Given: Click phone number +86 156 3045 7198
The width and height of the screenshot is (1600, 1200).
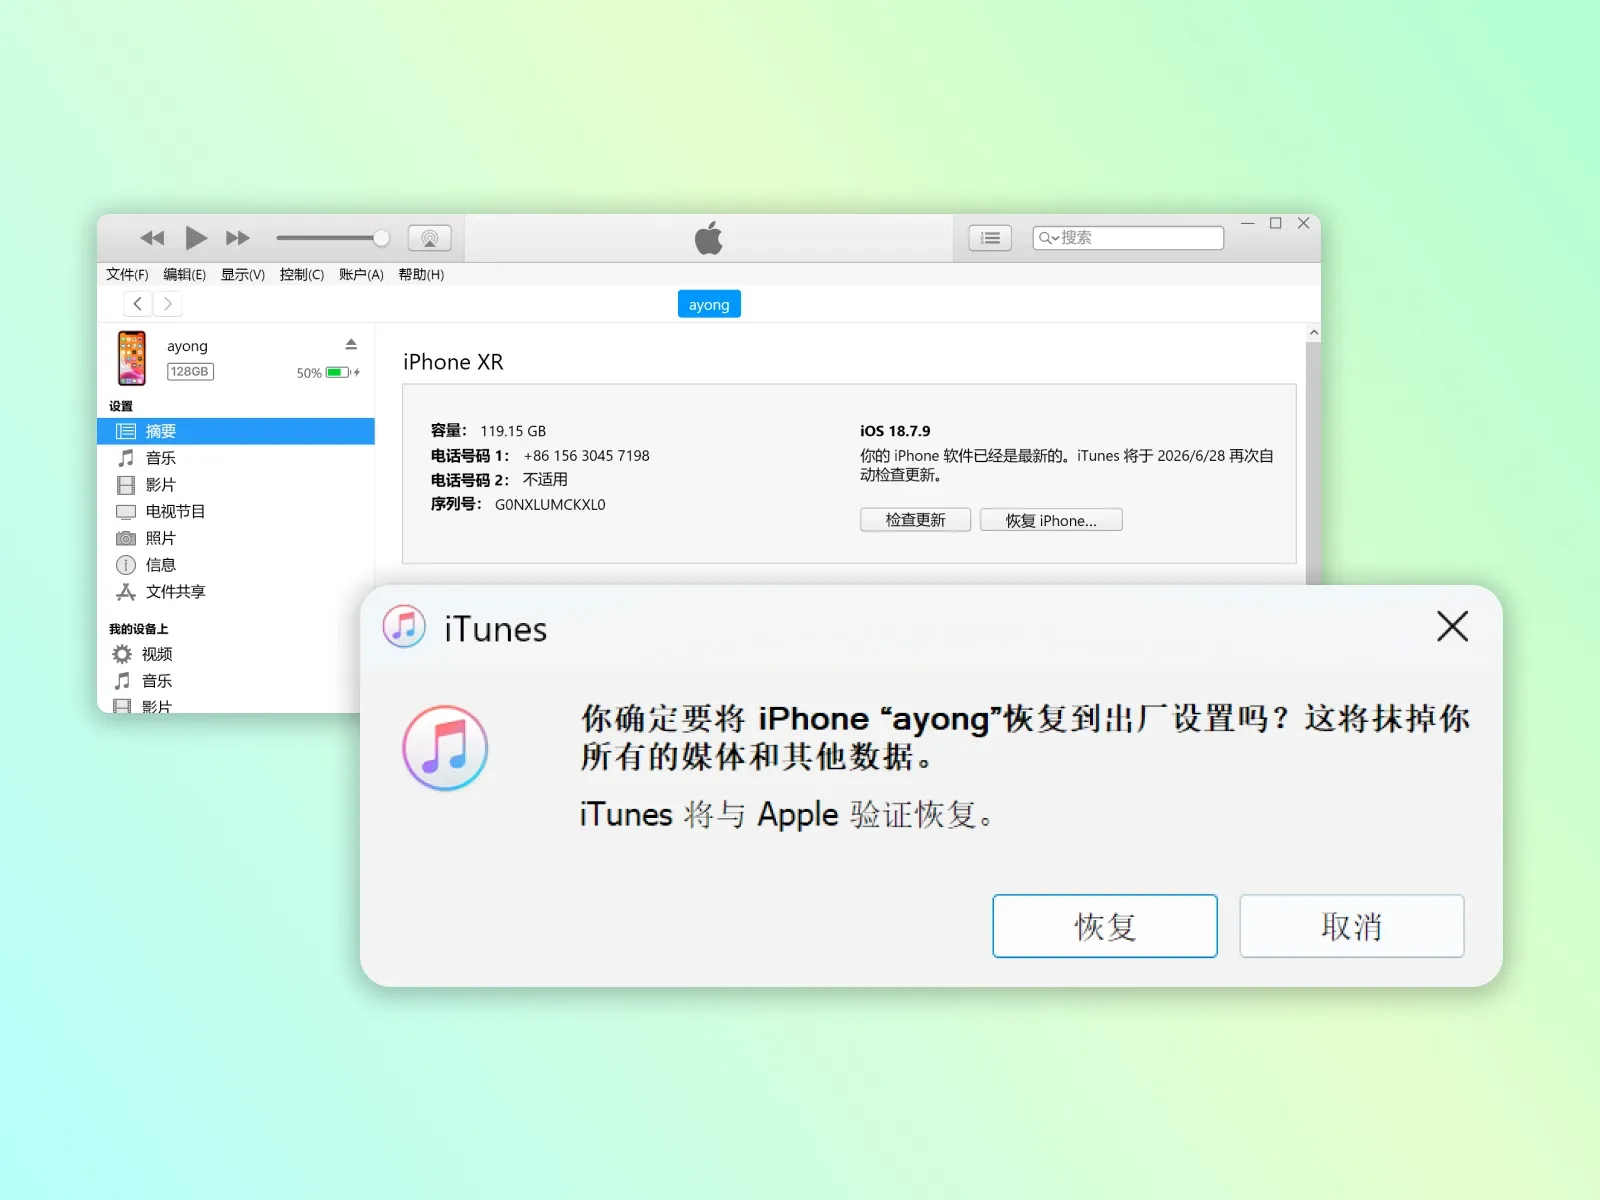Looking at the screenshot, I should [x=586, y=455].
